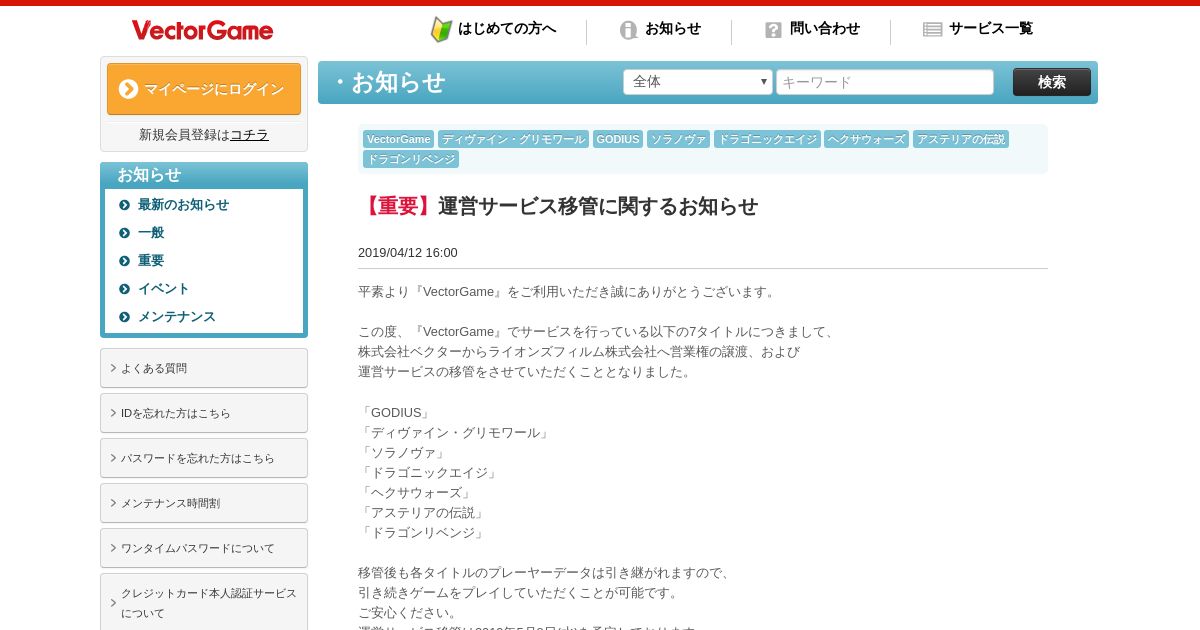Focus the キーワード search field

coord(885,82)
